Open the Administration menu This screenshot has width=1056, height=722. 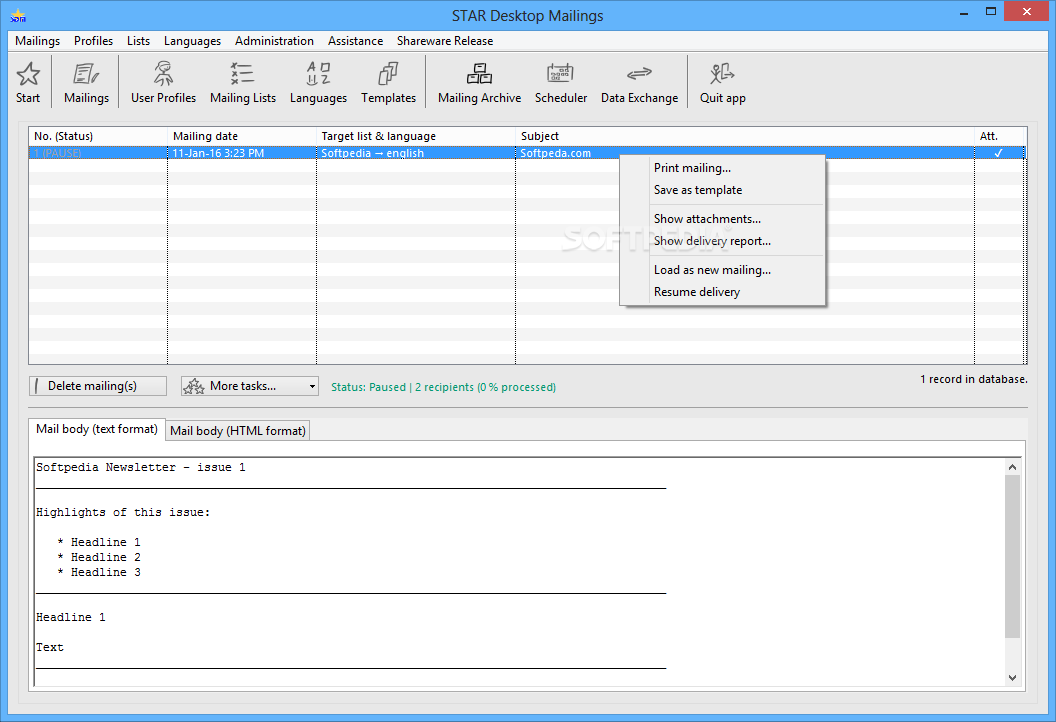pos(274,41)
